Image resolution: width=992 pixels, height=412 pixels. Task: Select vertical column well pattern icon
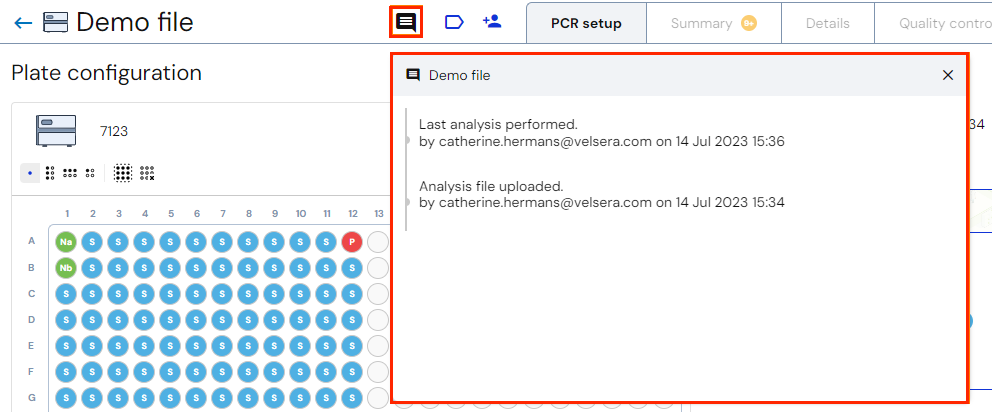pos(50,173)
